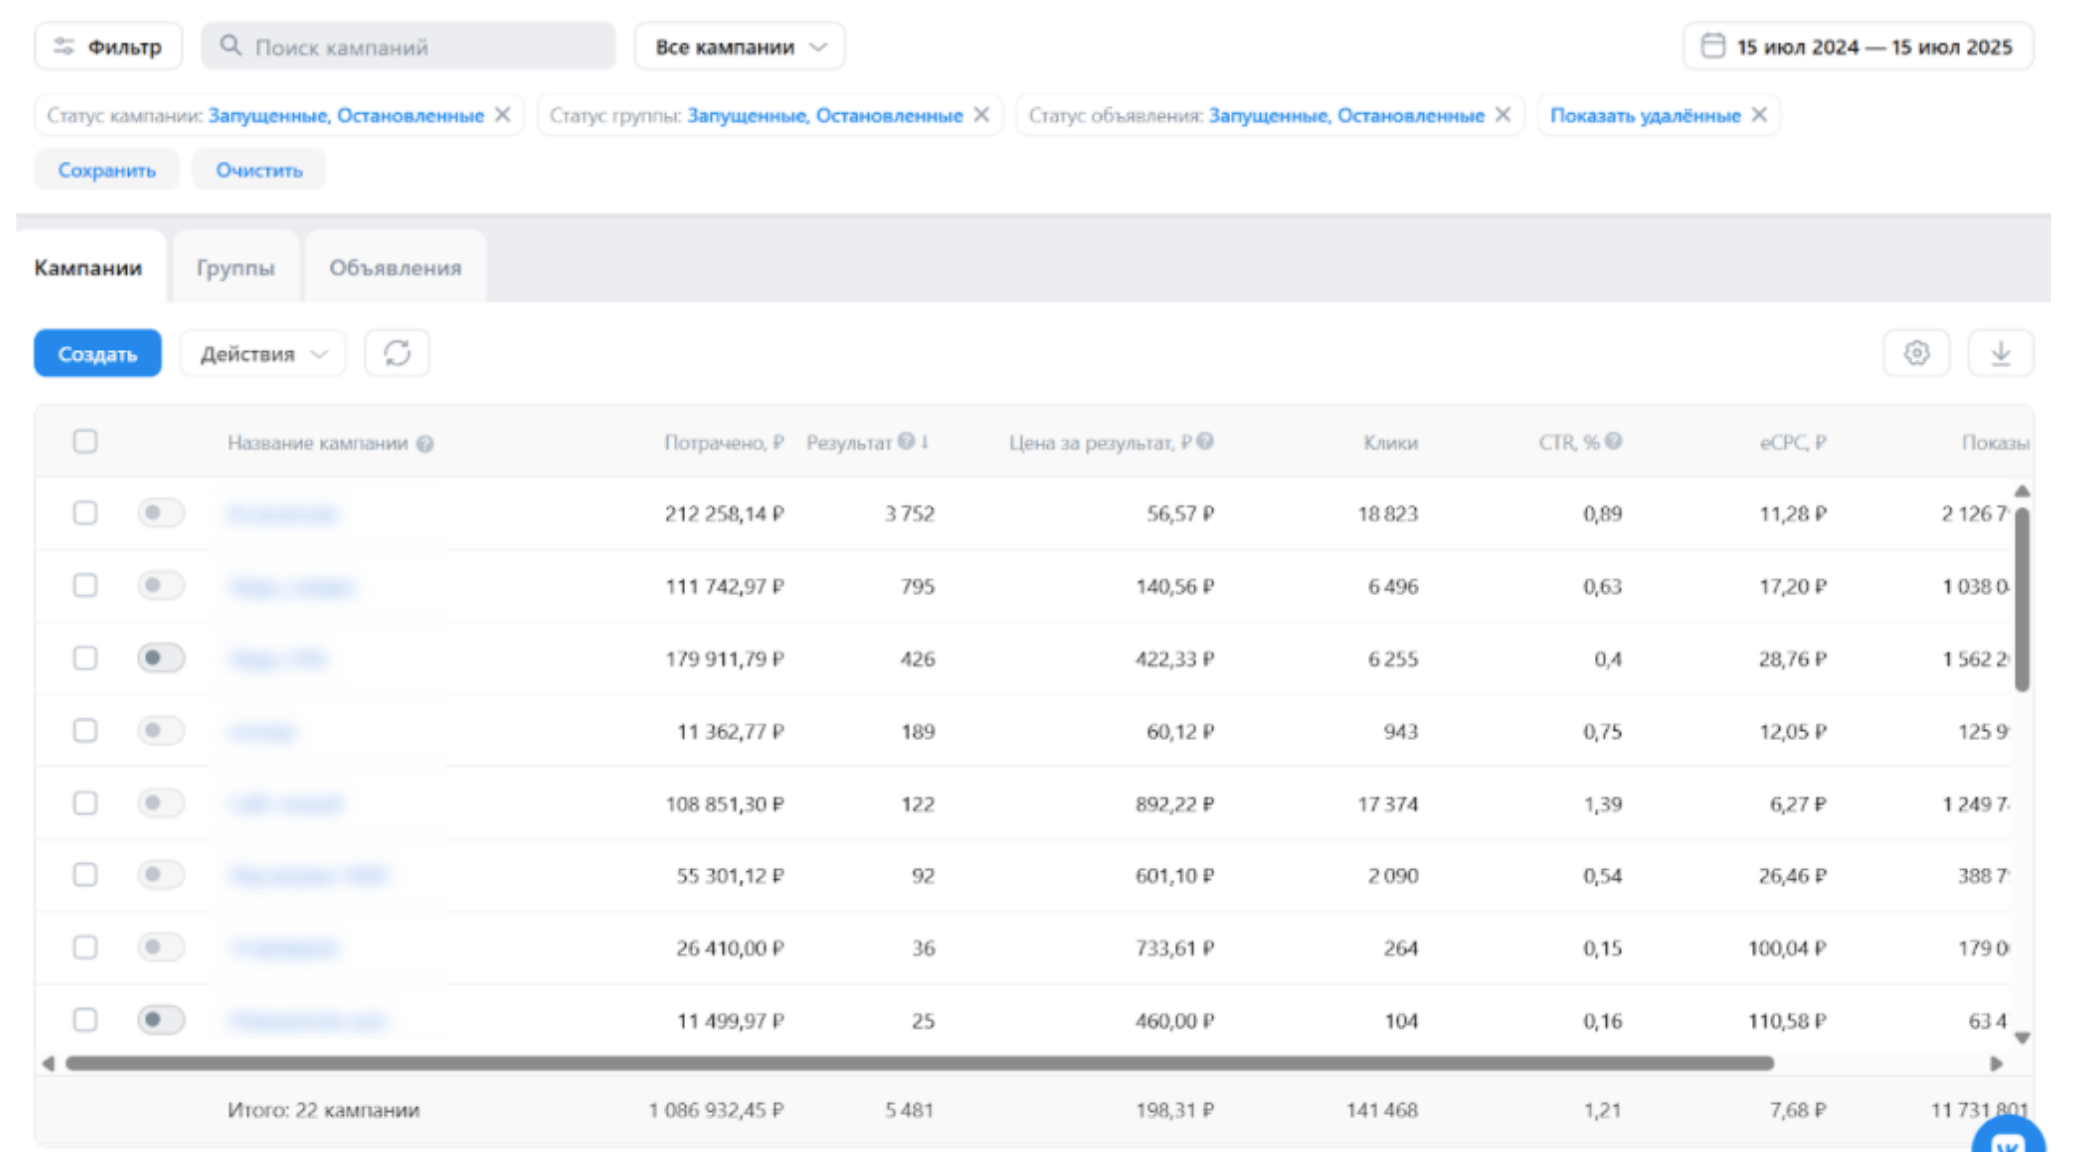Remove the Статус кампании filter chip
Image resolution: width=2086 pixels, height=1152 pixels.
click(x=503, y=115)
